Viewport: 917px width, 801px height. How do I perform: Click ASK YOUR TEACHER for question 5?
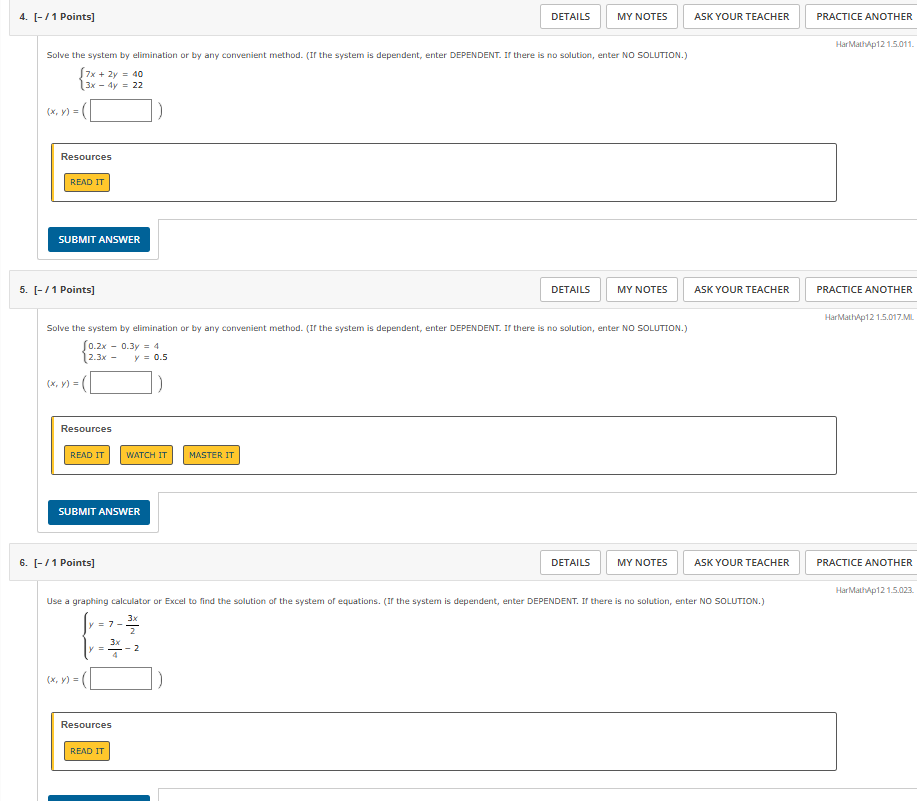click(x=741, y=289)
